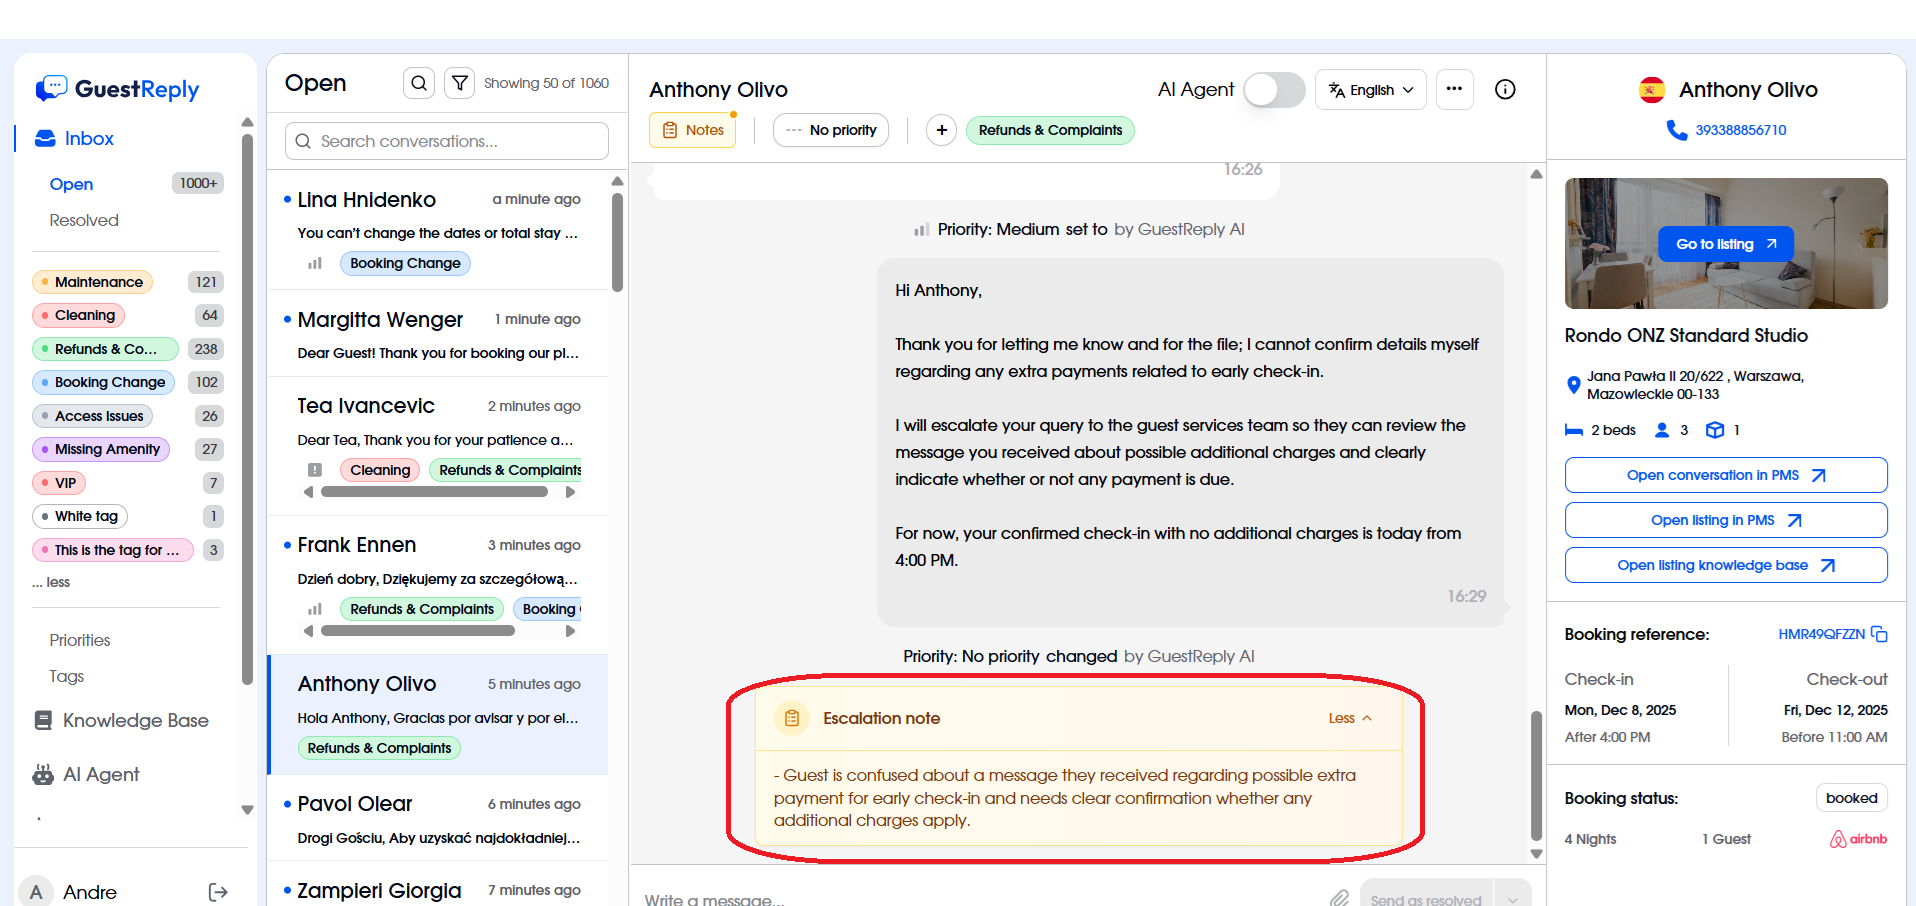Screen dimensions: 1916x906
Task: Open the English language dropdown
Action: 1370,90
